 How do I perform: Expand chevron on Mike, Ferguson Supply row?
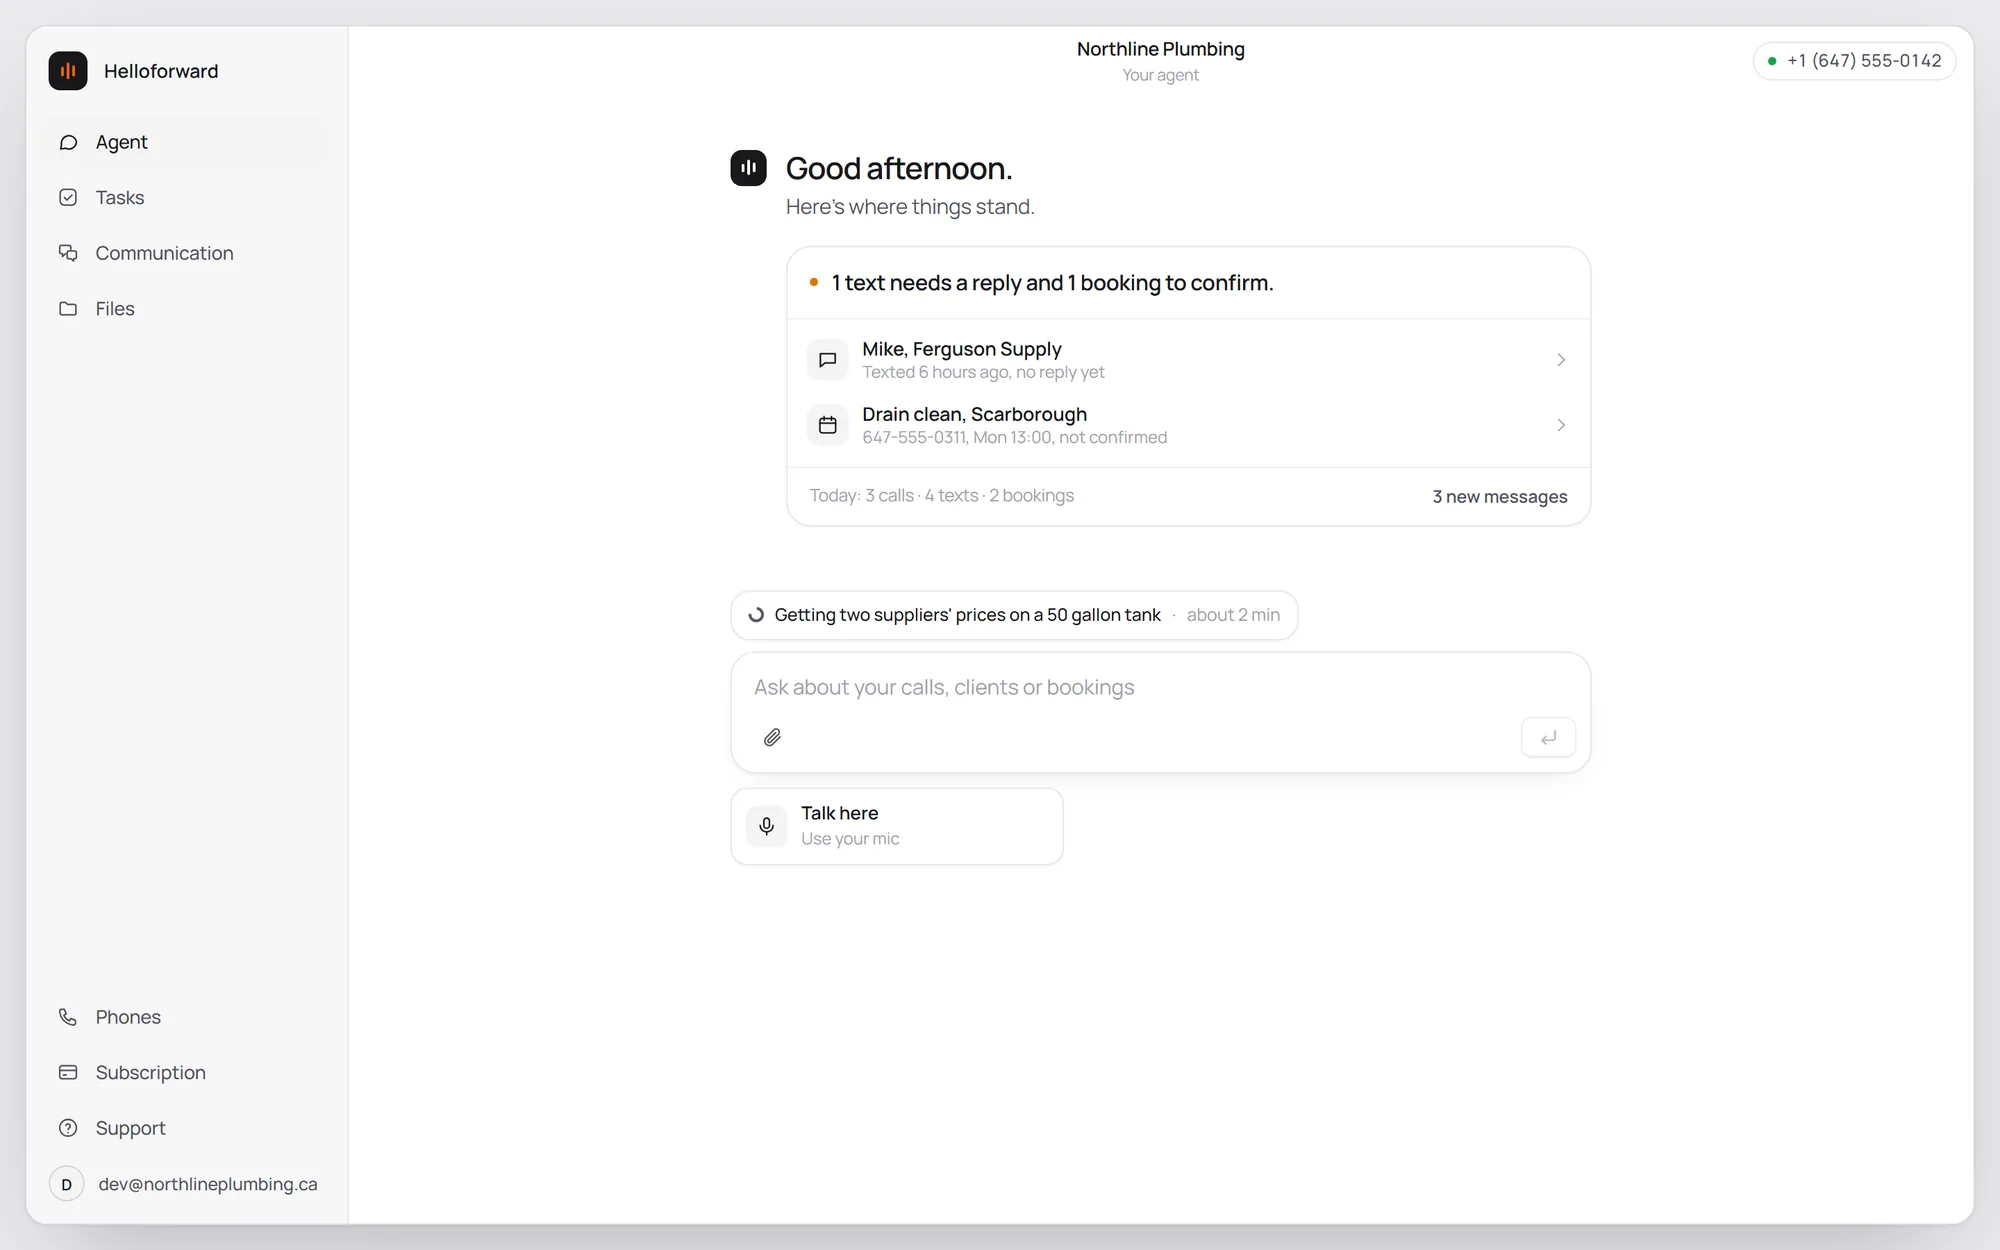point(1561,359)
